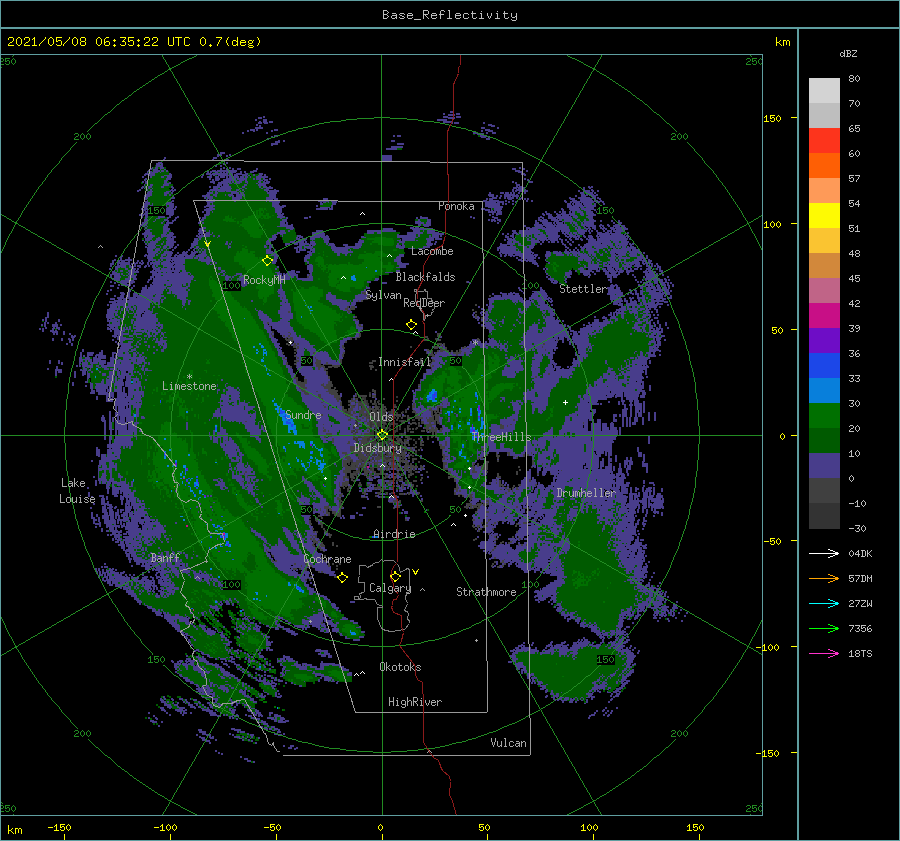This screenshot has width=900, height=841.
Task: Click the Olds label
Action: click(382, 417)
